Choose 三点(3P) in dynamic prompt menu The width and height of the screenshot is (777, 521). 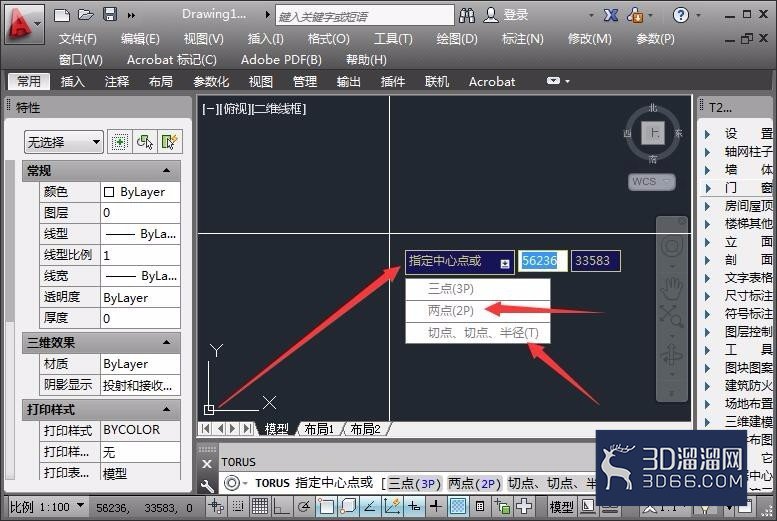click(478, 289)
